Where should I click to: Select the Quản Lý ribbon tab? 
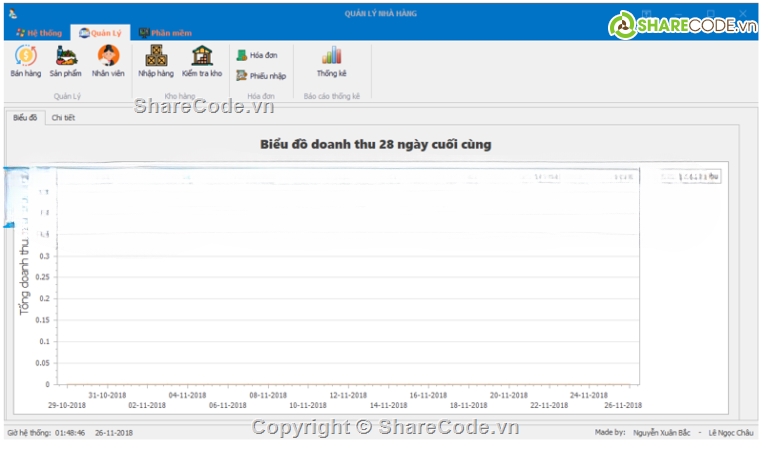(x=100, y=33)
